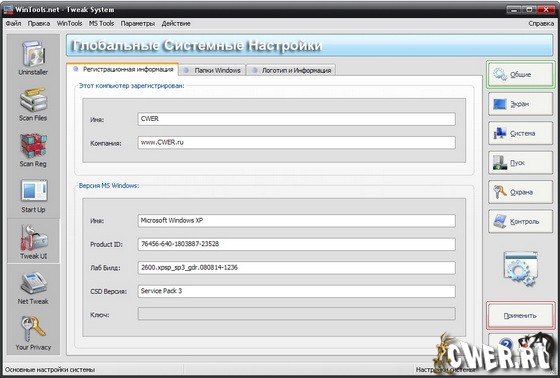The width and height of the screenshot is (560, 378).
Task: Click the Применить apply button
Action: [520, 315]
